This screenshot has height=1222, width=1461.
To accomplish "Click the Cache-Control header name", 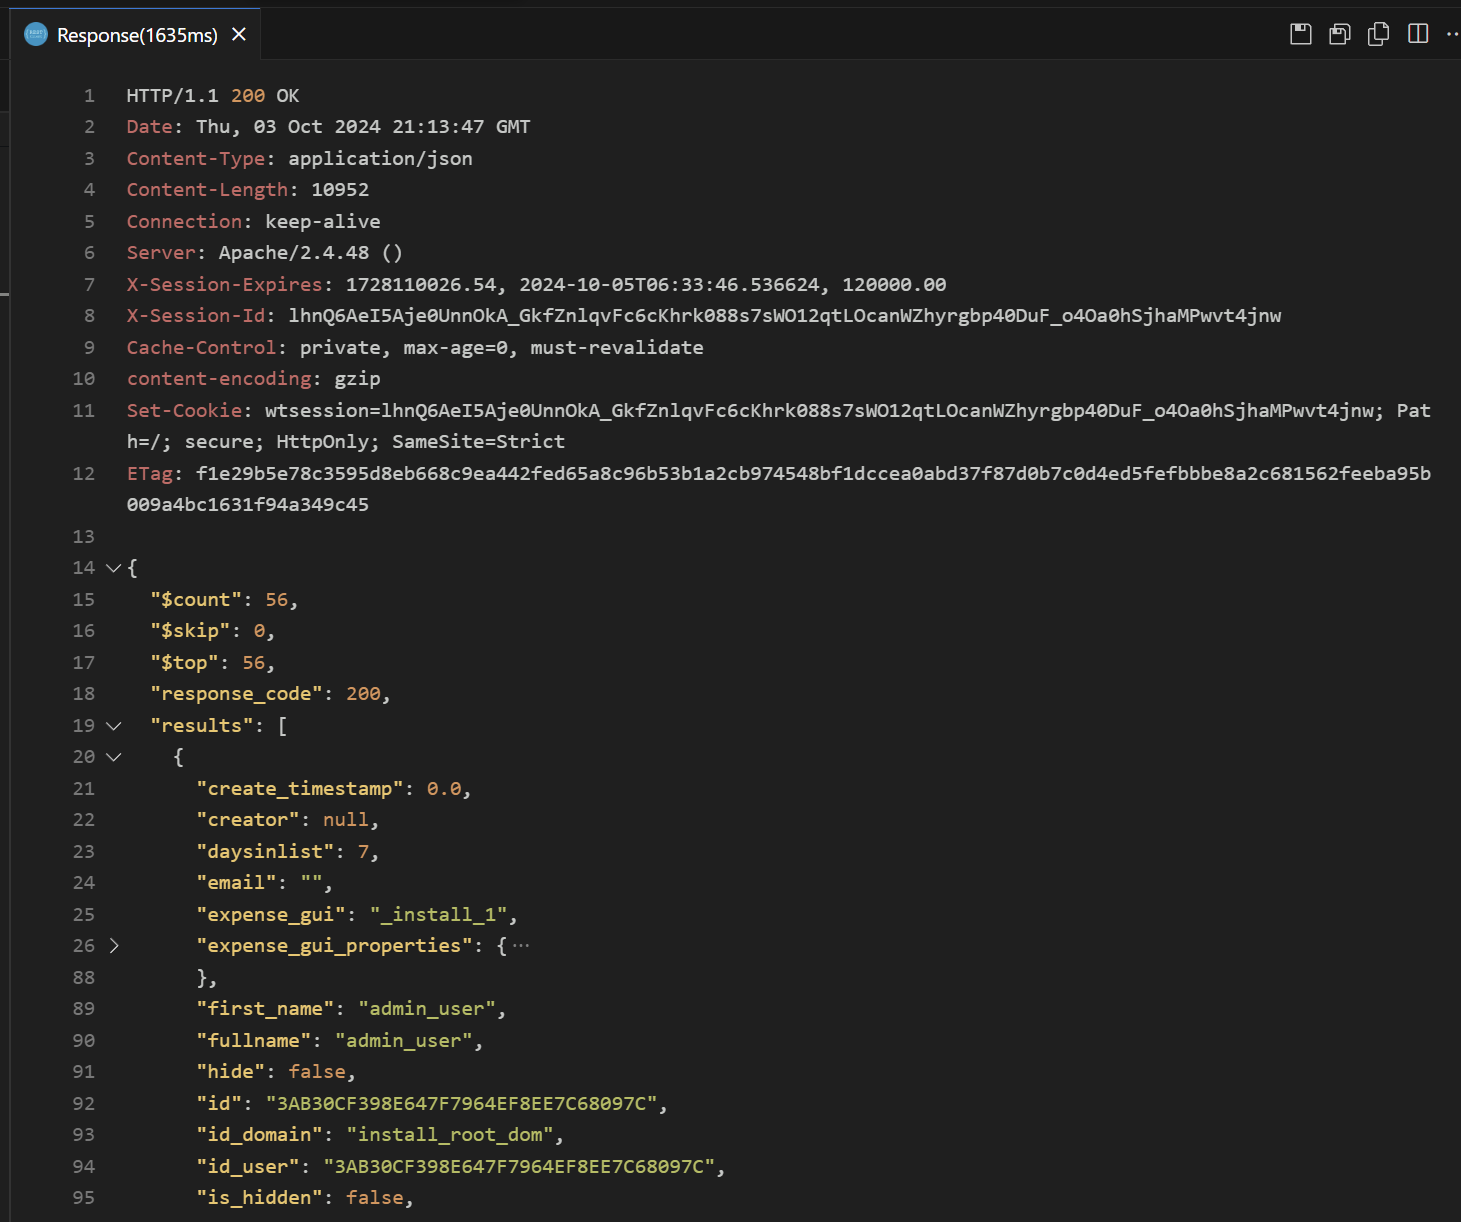I will (201, 348).
